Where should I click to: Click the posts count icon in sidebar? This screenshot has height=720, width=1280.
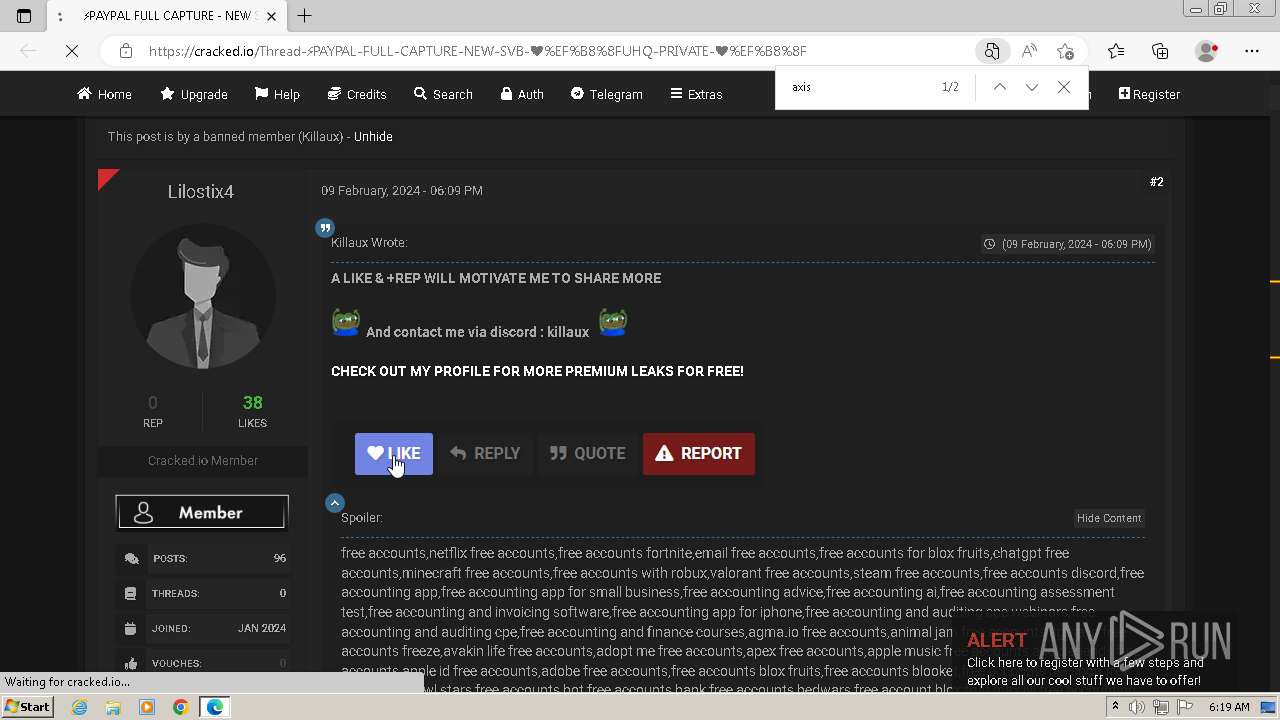tap(131, 558)
